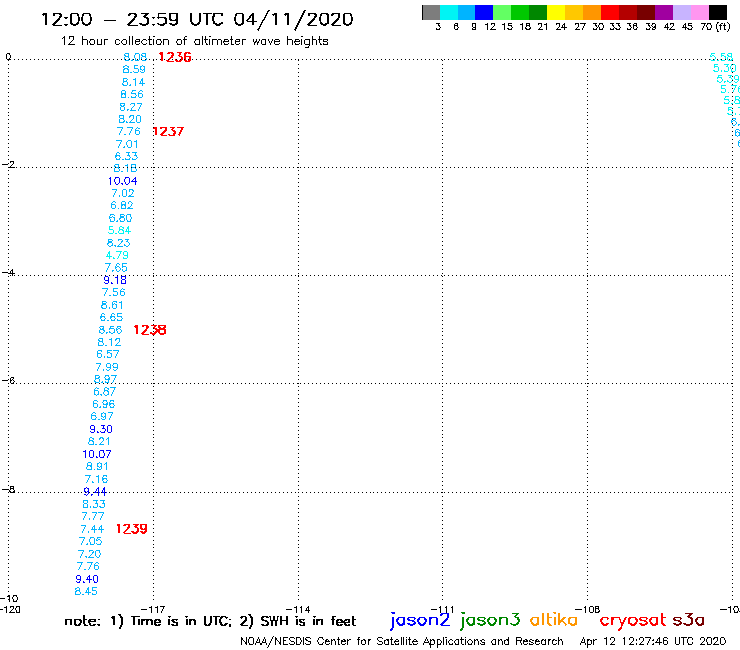Screen dimensions: 740x650
Task: Click the wave height value 8.33
Action: [94, 504]
